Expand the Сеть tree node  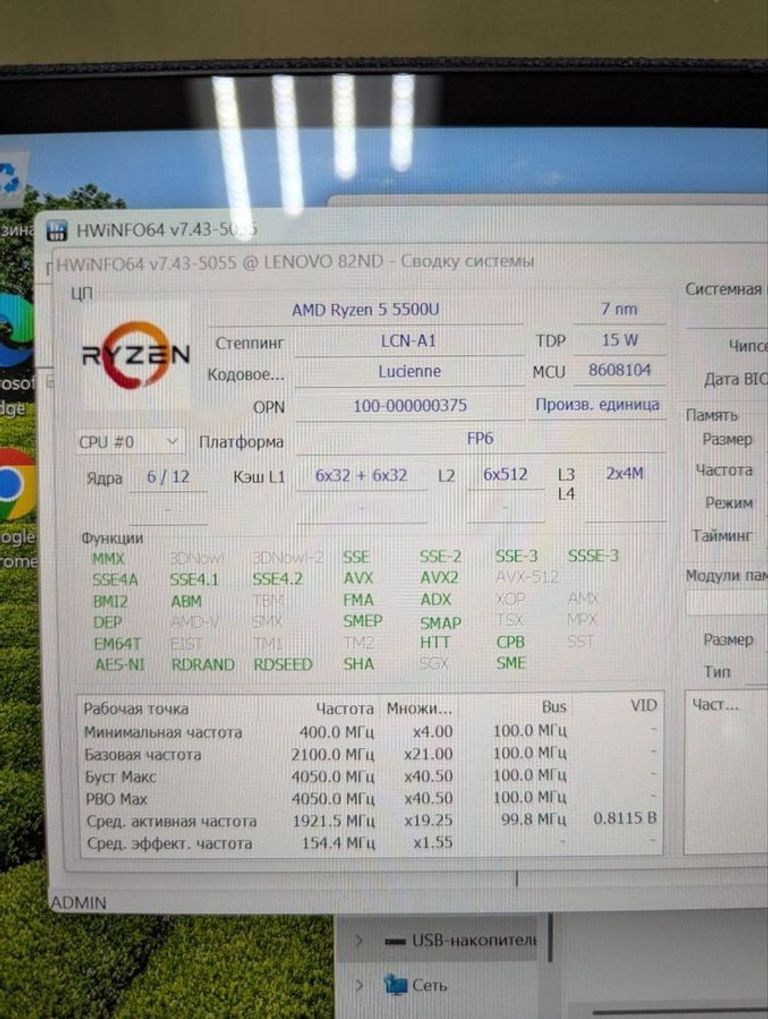click(359, 986)
